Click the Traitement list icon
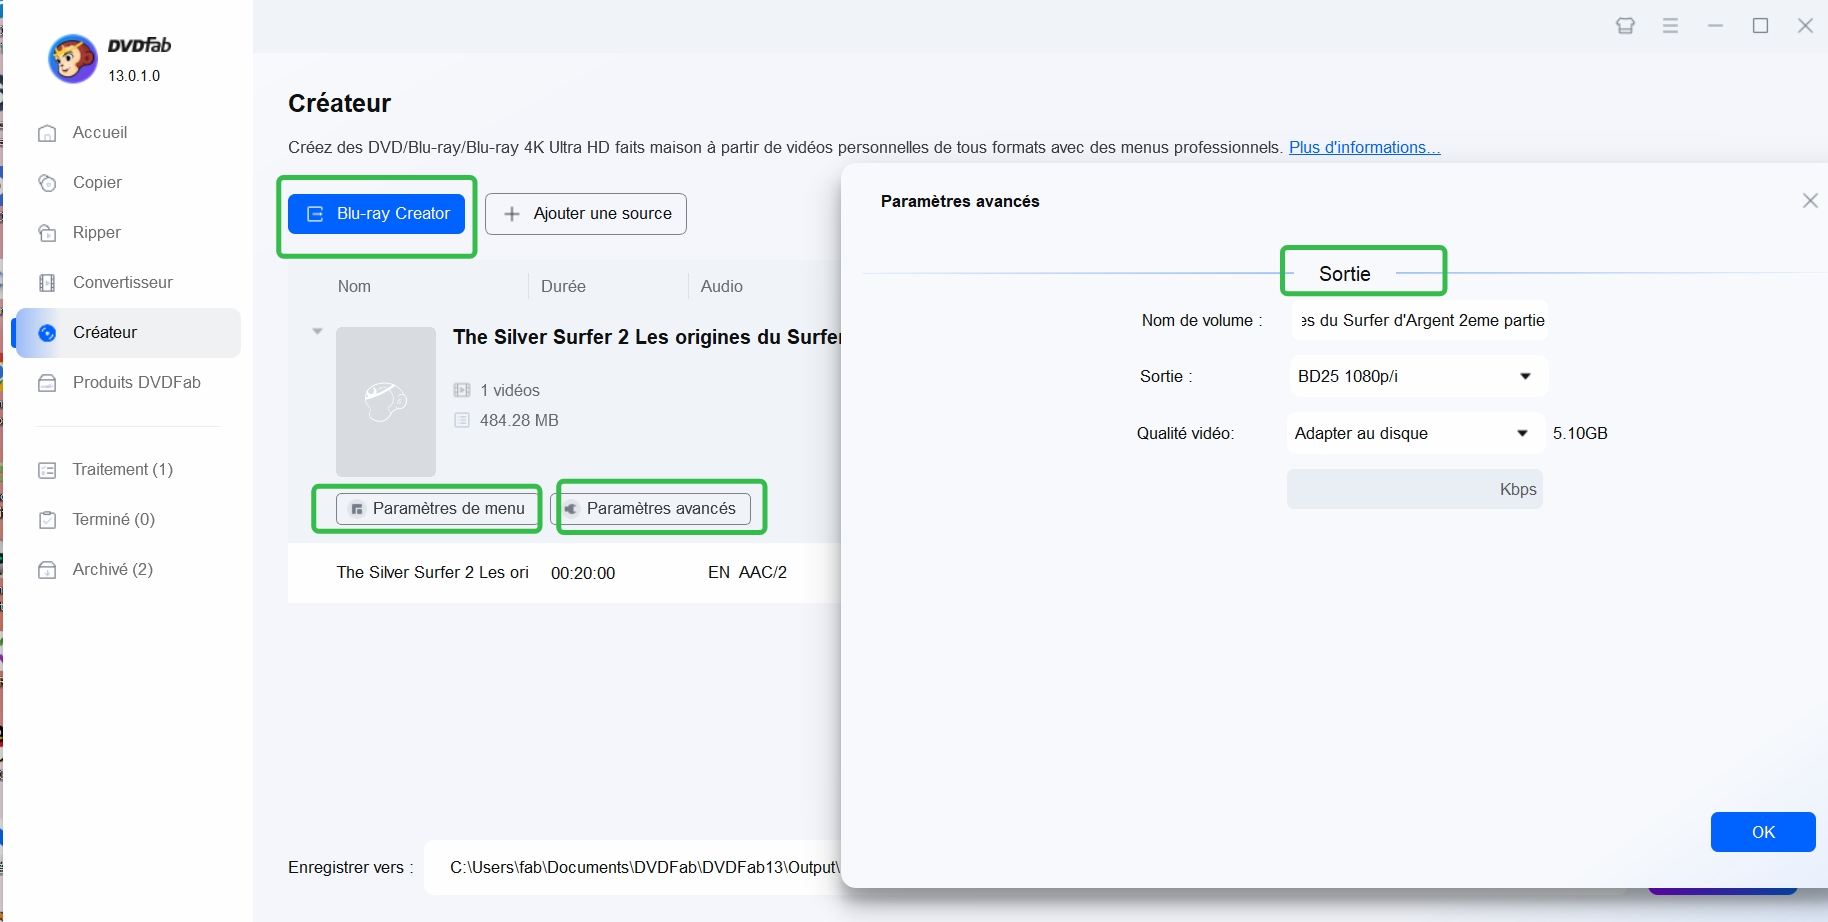The width and height of the screenshot is (1828, 922). (x=47, y=470)
